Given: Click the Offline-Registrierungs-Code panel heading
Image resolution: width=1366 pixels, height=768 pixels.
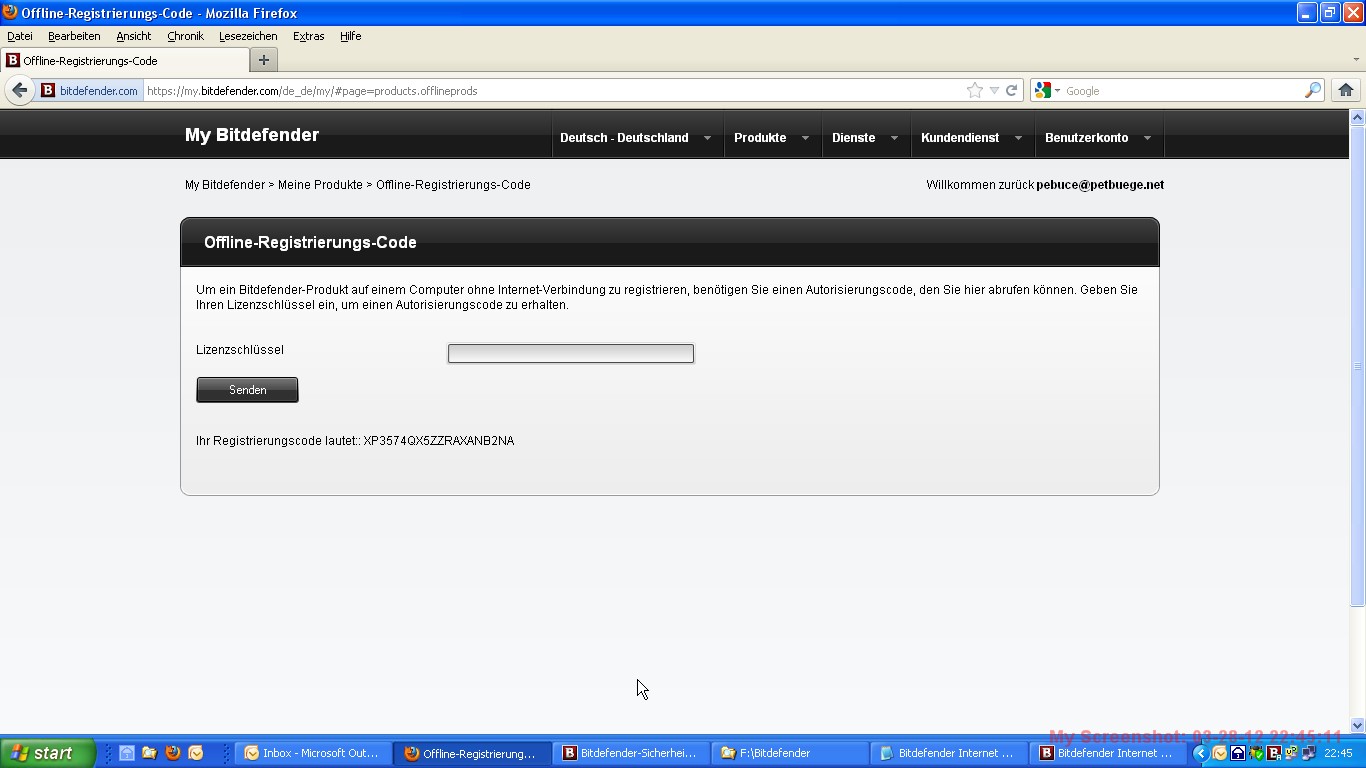Looking at the screenshot, I should [310, 242].
